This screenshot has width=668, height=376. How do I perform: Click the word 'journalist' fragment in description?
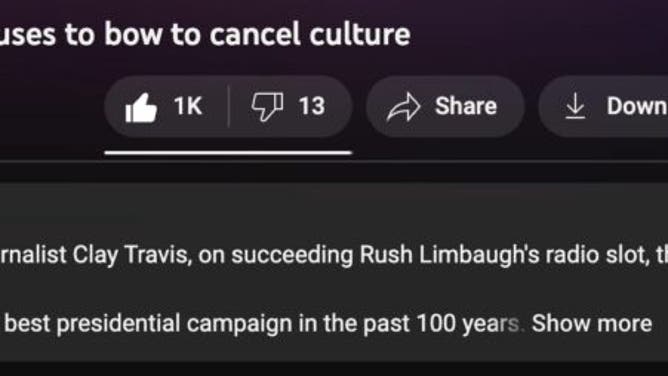pyautogui.click(x=33, y=255)
